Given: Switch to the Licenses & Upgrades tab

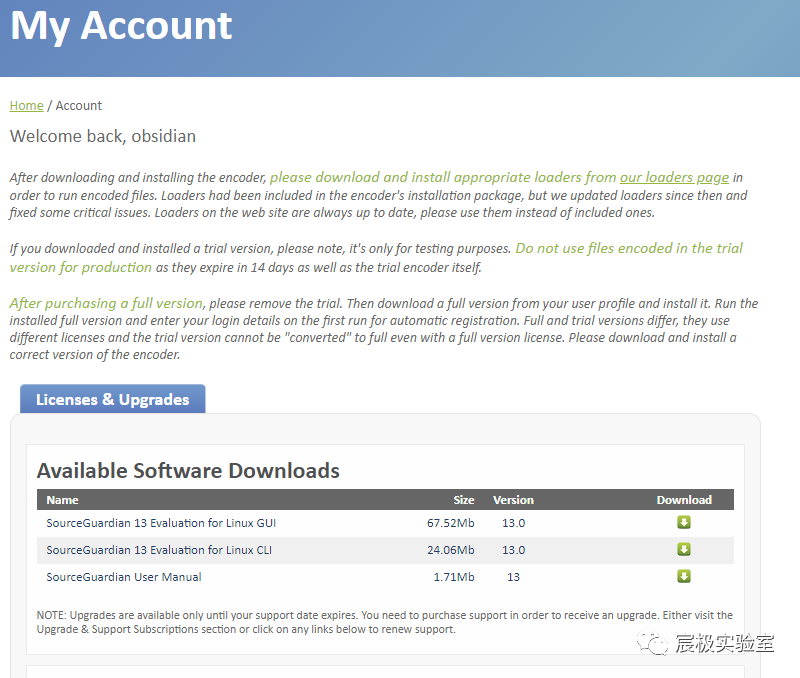Looking at the screenshot, I should 113,399.
